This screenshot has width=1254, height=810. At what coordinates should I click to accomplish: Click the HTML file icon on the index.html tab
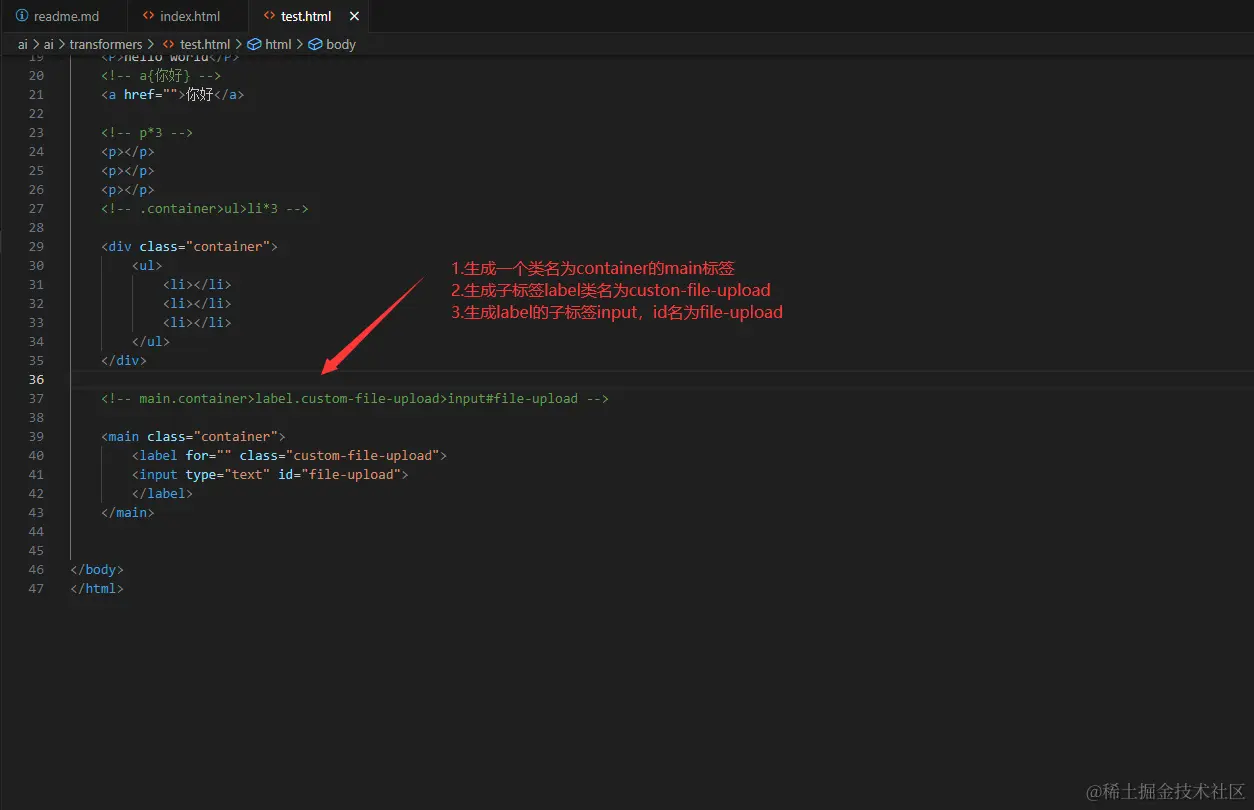coord(148,16)
